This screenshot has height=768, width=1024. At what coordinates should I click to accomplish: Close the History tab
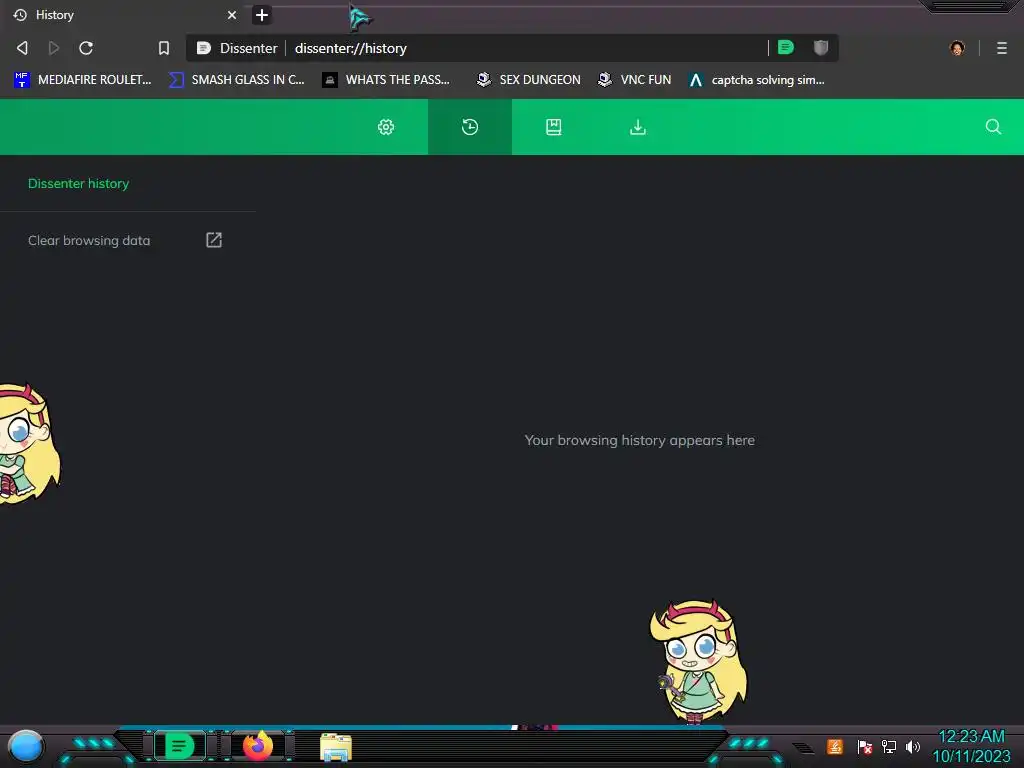click(x=232, y=15)
